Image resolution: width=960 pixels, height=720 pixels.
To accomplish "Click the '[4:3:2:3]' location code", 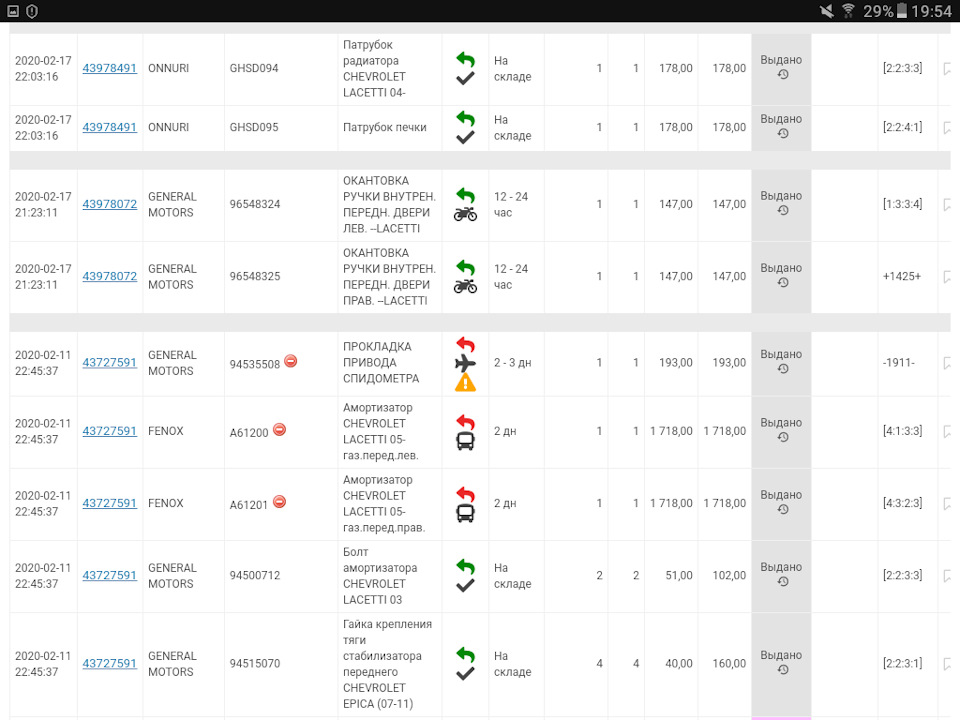I will (902, 503).
